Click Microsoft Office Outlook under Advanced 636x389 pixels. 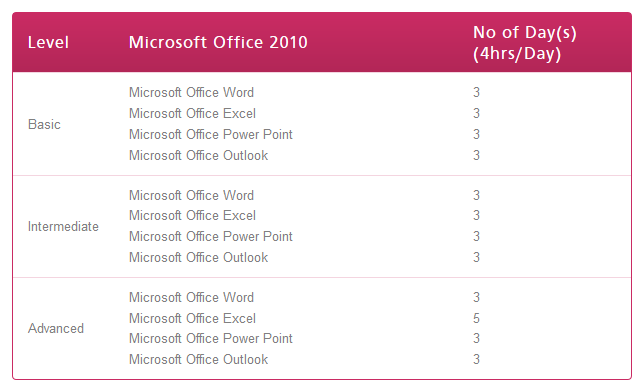(198, 359)
